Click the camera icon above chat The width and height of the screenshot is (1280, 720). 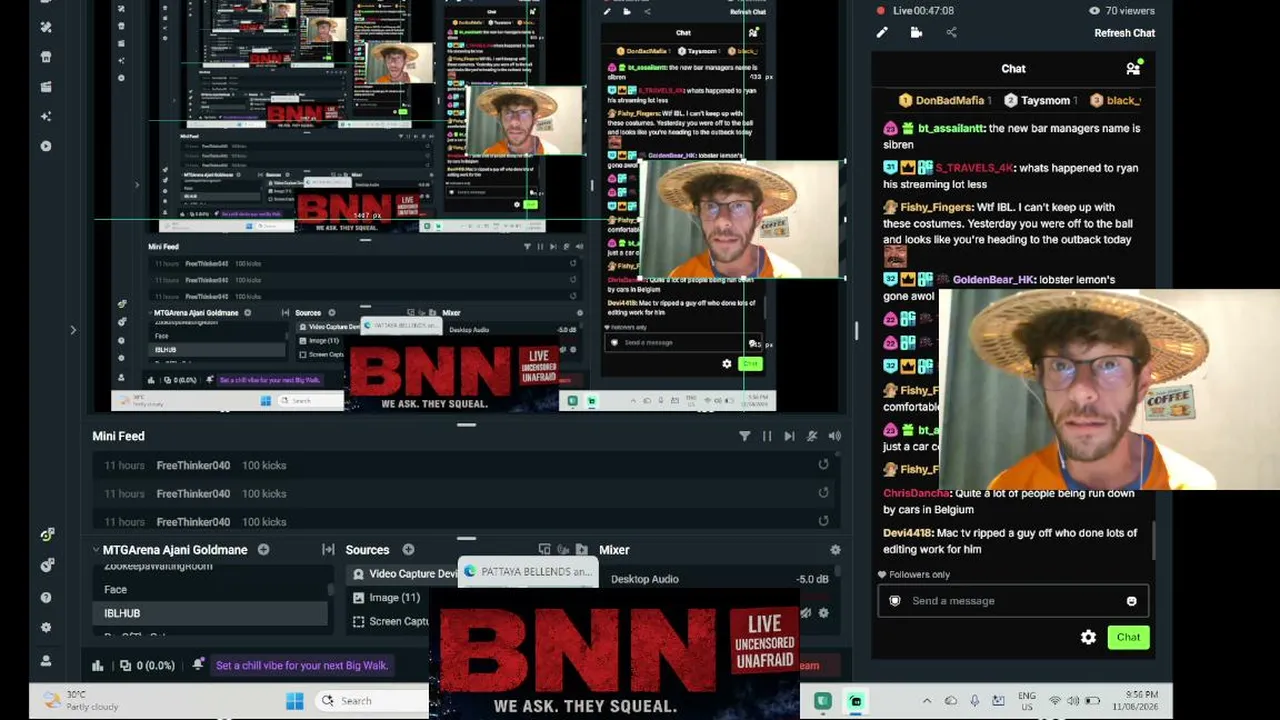pyautogui.click(x=916, y=32)
